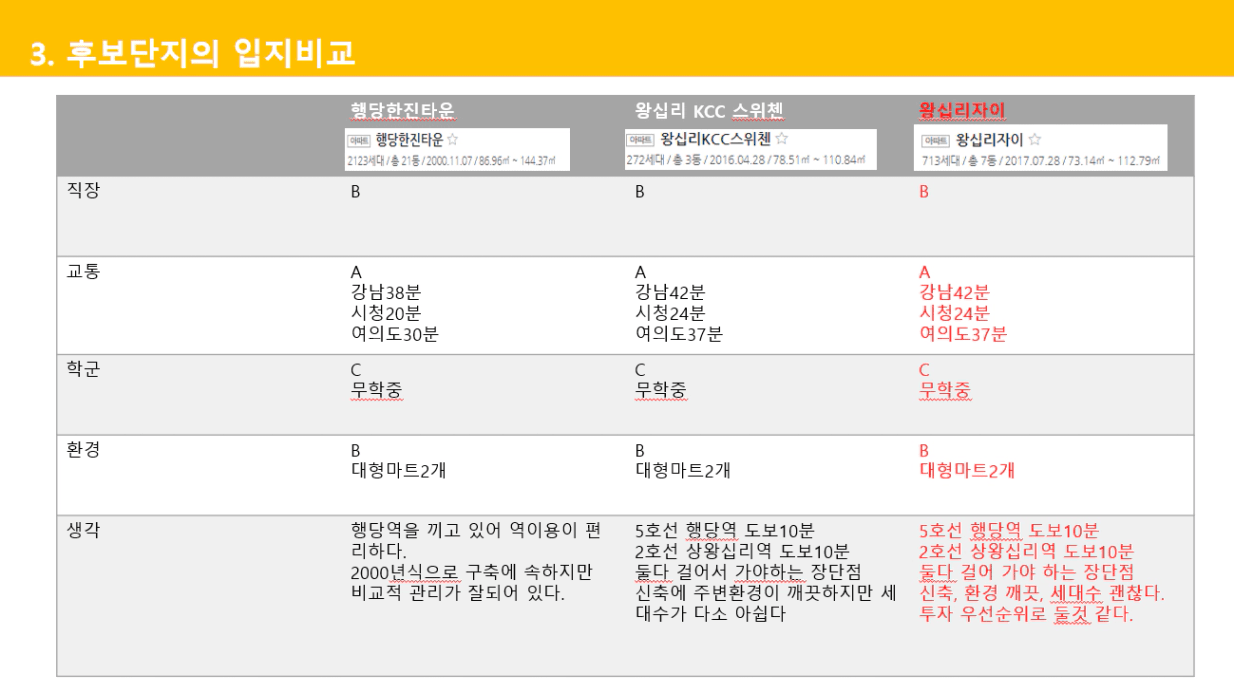Image resolution: width=1234 pixels, height=693 pixels.
Task: Click red line 투자 우선순위로 둘것 같다.
Action: tap(1026, 614)
